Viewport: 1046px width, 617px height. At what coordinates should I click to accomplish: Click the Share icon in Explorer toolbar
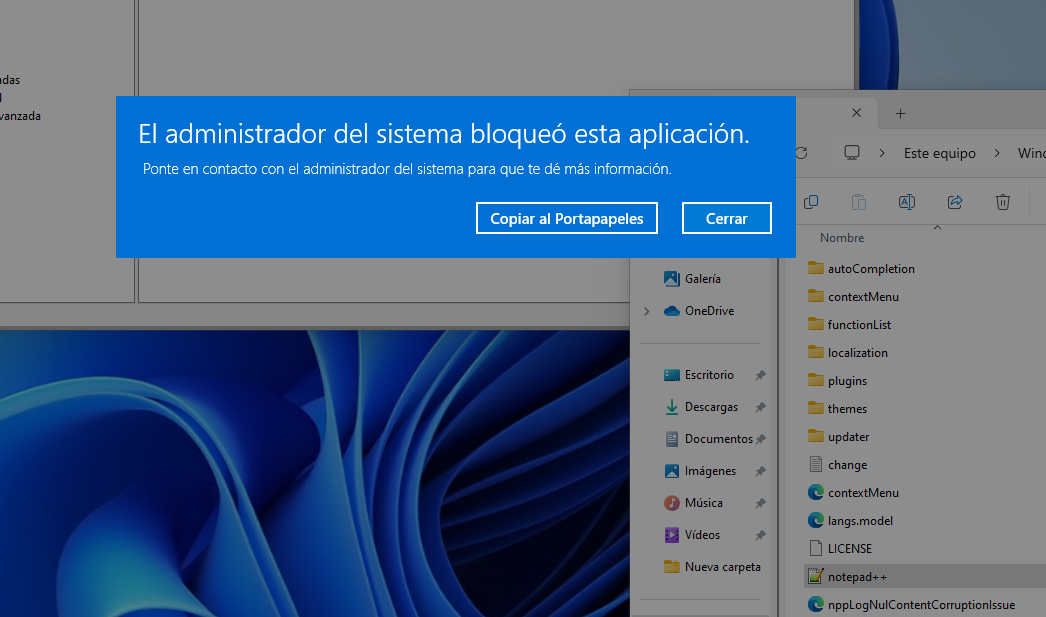[955, 202]
